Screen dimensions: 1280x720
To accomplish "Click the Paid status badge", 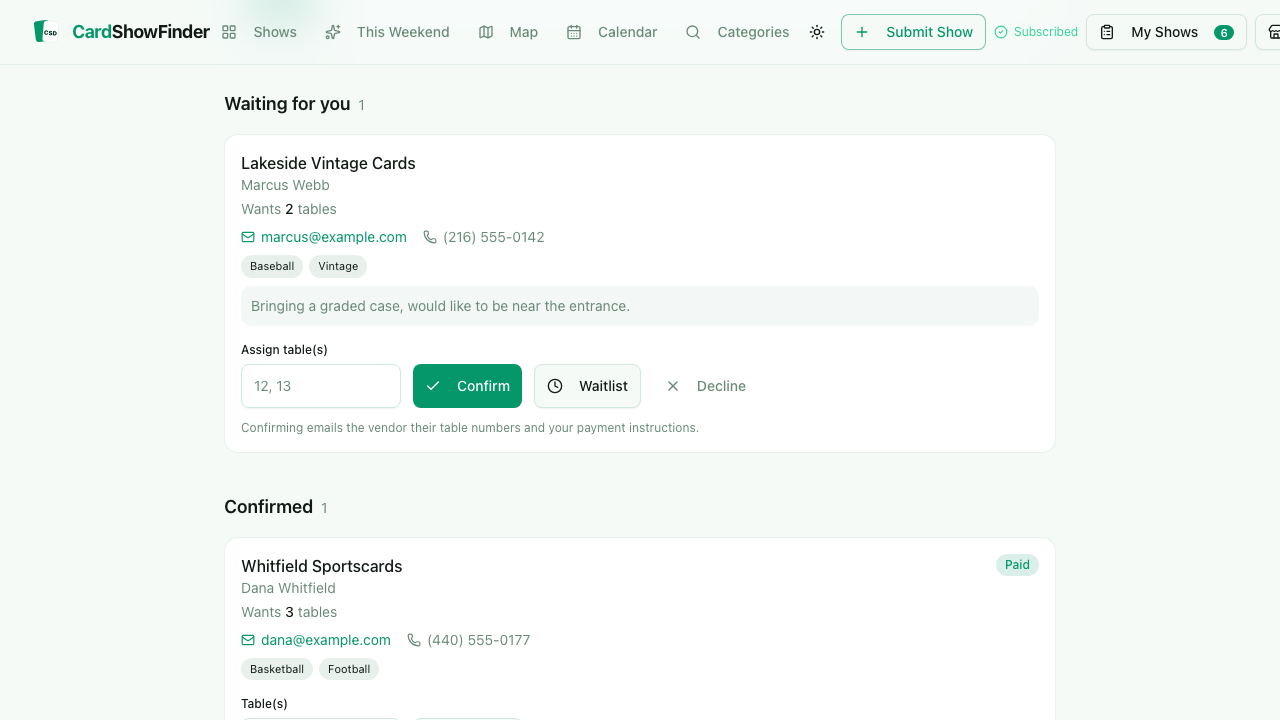I will 1017,565.
